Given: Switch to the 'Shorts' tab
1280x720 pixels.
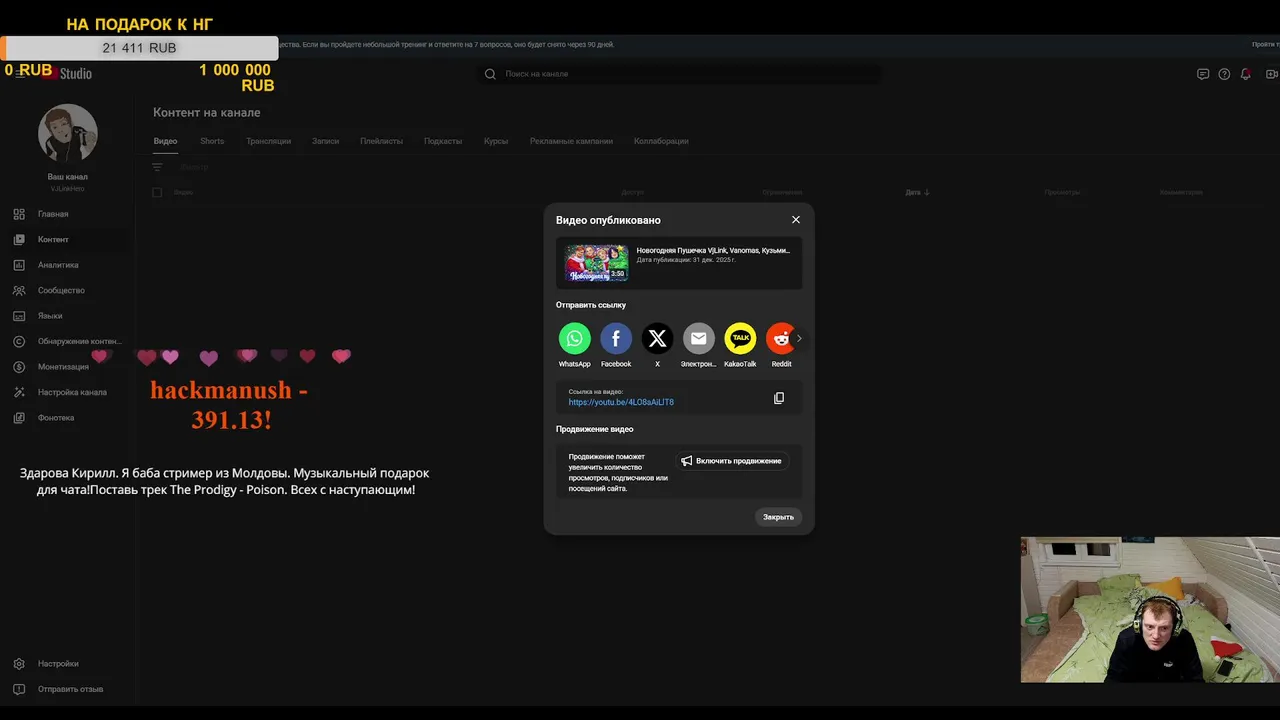Looking at the screenshot, I should [212, 141].
